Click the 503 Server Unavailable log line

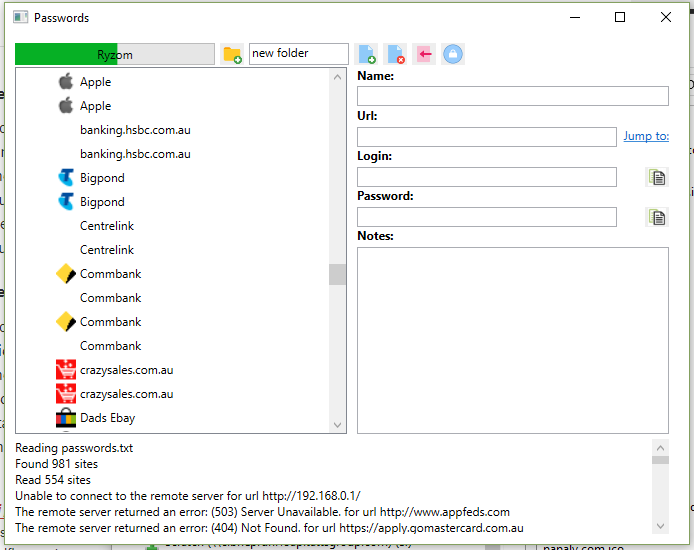(262, 512)
